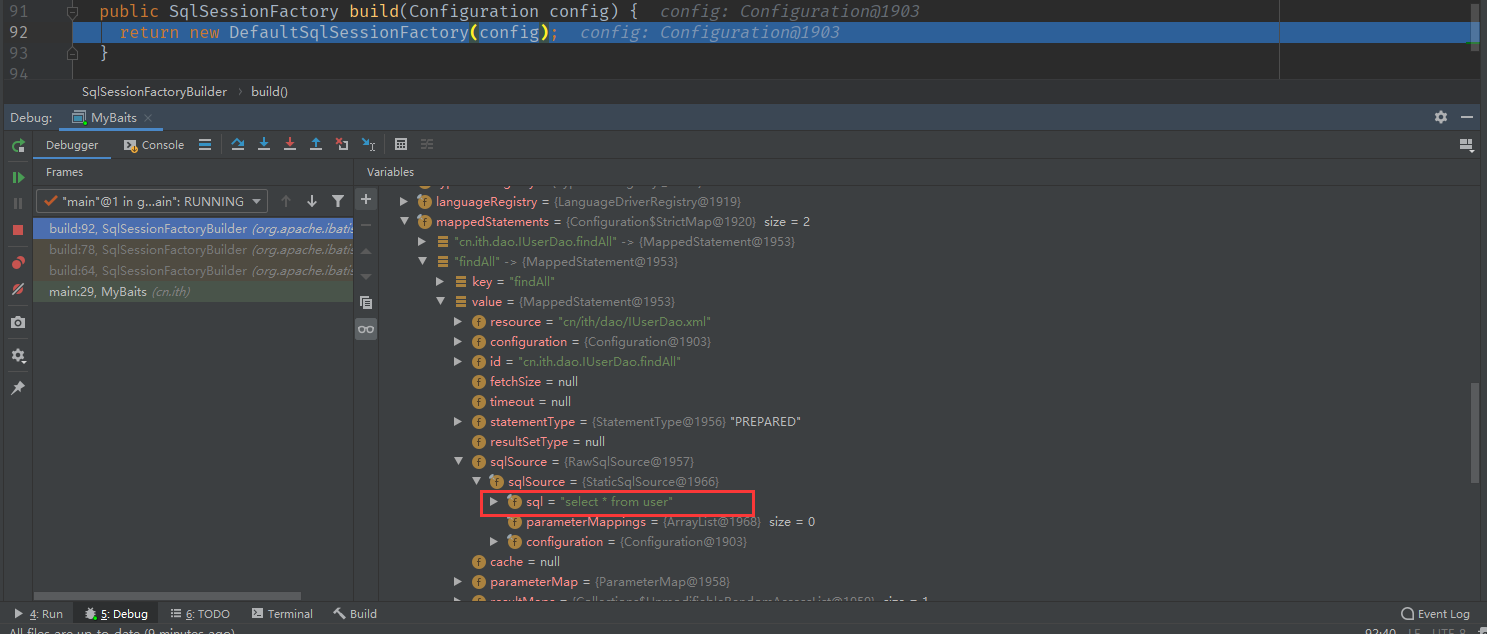Expand "cn.ith.dao.IUserDao.findAll" entry
Screen dimensions: 1487x634
click(x=422, y=242)
